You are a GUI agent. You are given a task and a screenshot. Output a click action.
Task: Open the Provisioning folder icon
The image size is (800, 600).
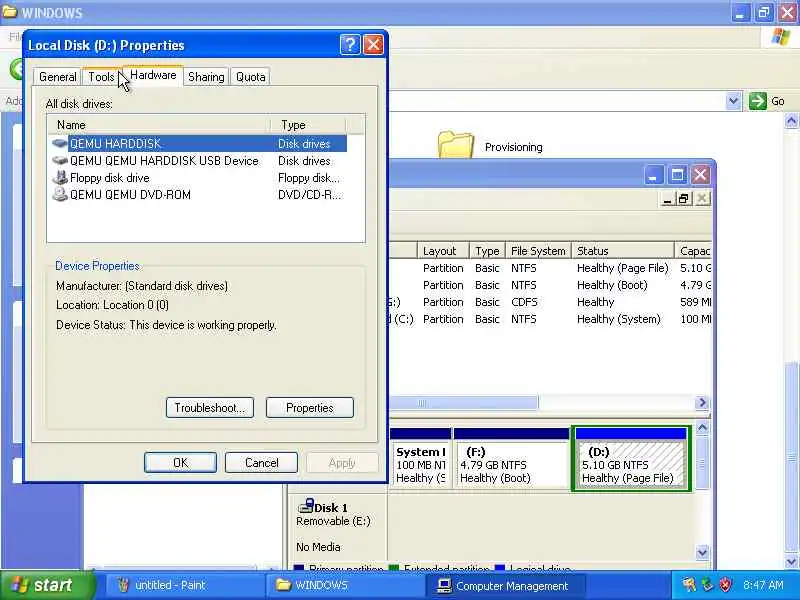click(455, 145)
